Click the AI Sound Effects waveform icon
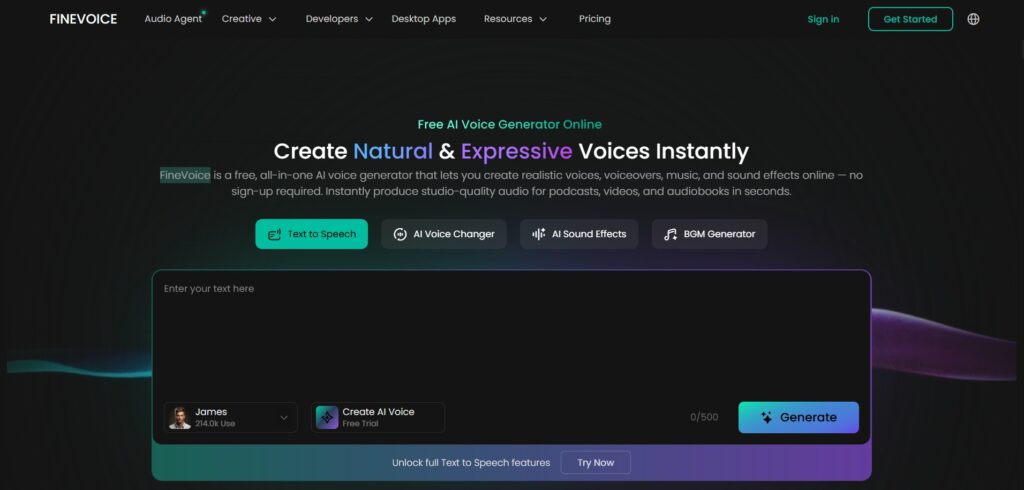1024x490 pixels. (539, 234)
